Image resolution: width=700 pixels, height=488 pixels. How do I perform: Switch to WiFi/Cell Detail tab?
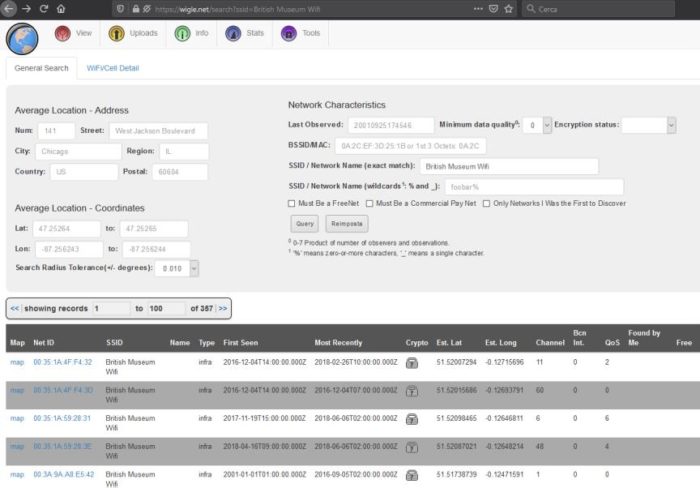pyautogui.click(x=113, y=68)
